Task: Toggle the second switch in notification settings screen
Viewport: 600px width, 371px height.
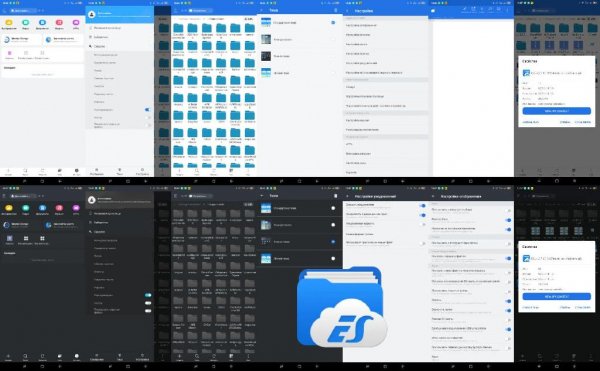Action: click(422, 215)
